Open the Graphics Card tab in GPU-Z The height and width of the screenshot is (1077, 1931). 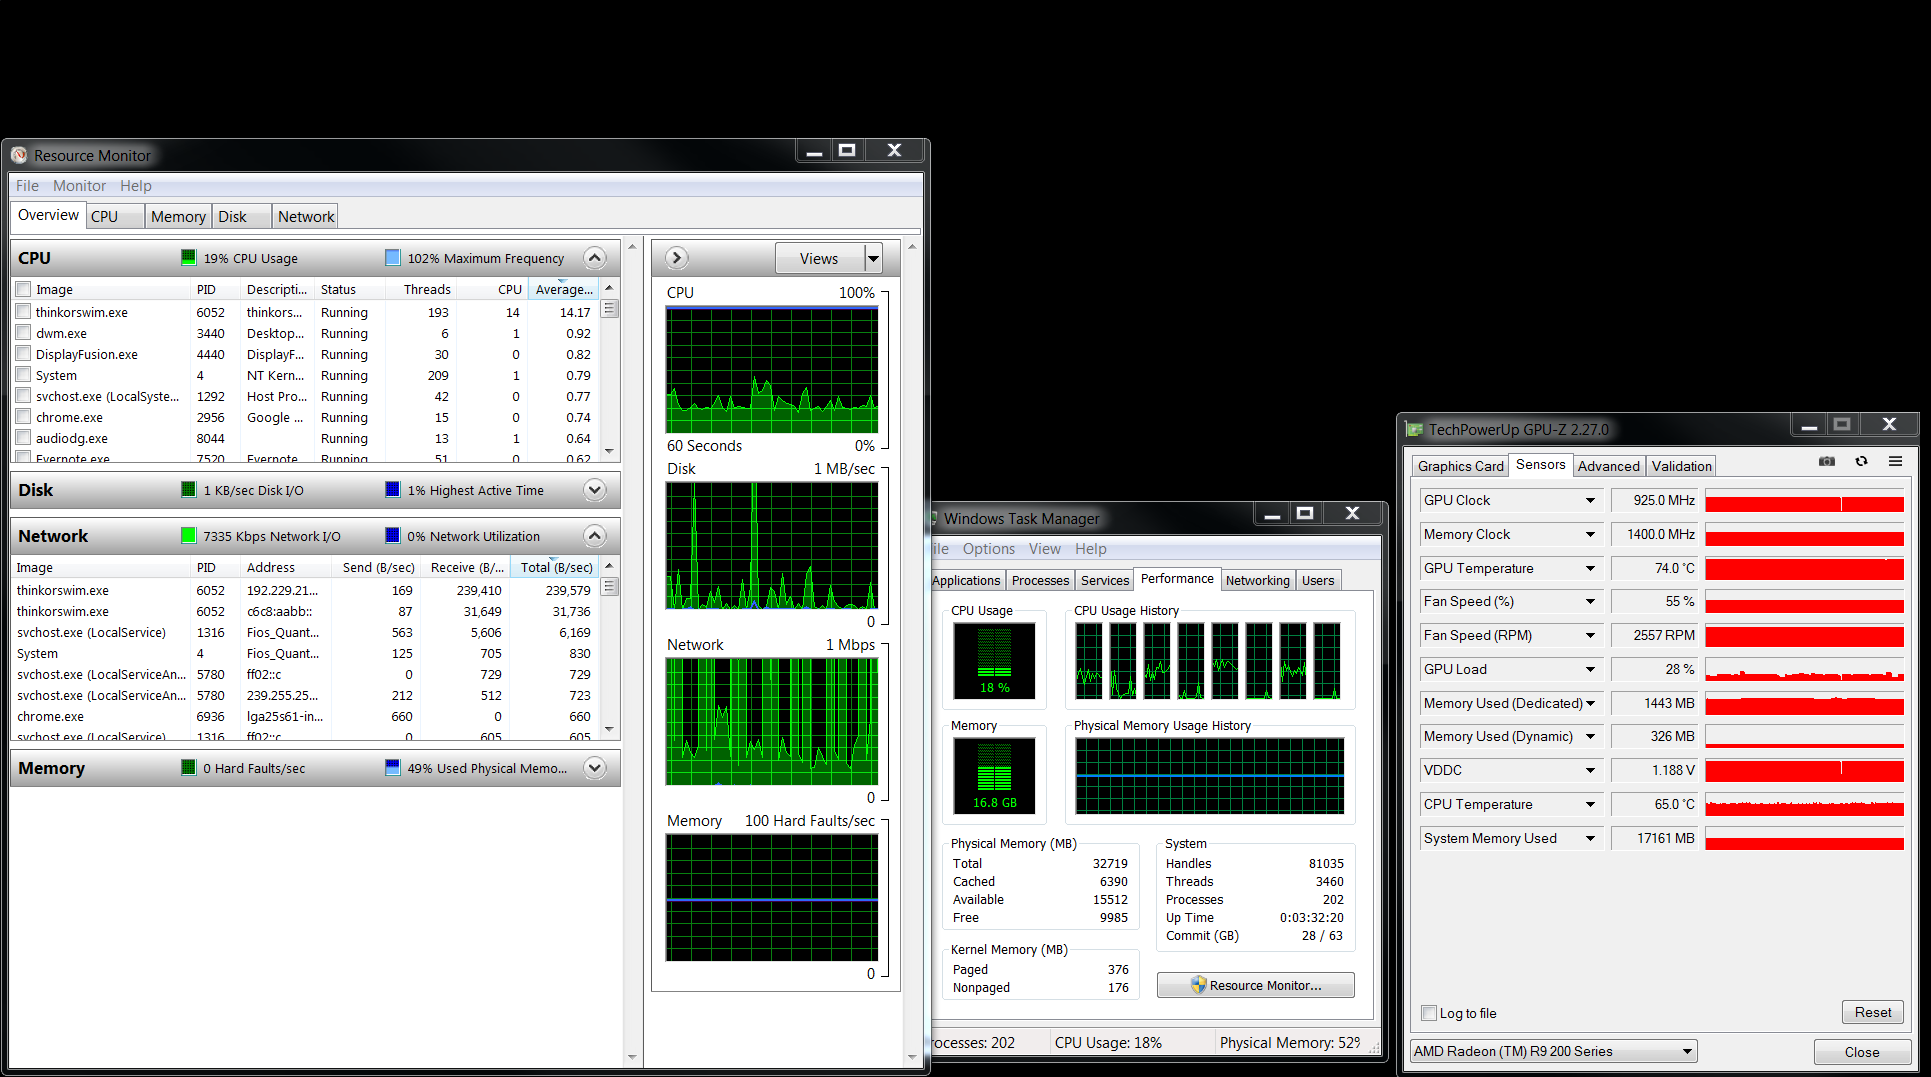coord(1460,466)
